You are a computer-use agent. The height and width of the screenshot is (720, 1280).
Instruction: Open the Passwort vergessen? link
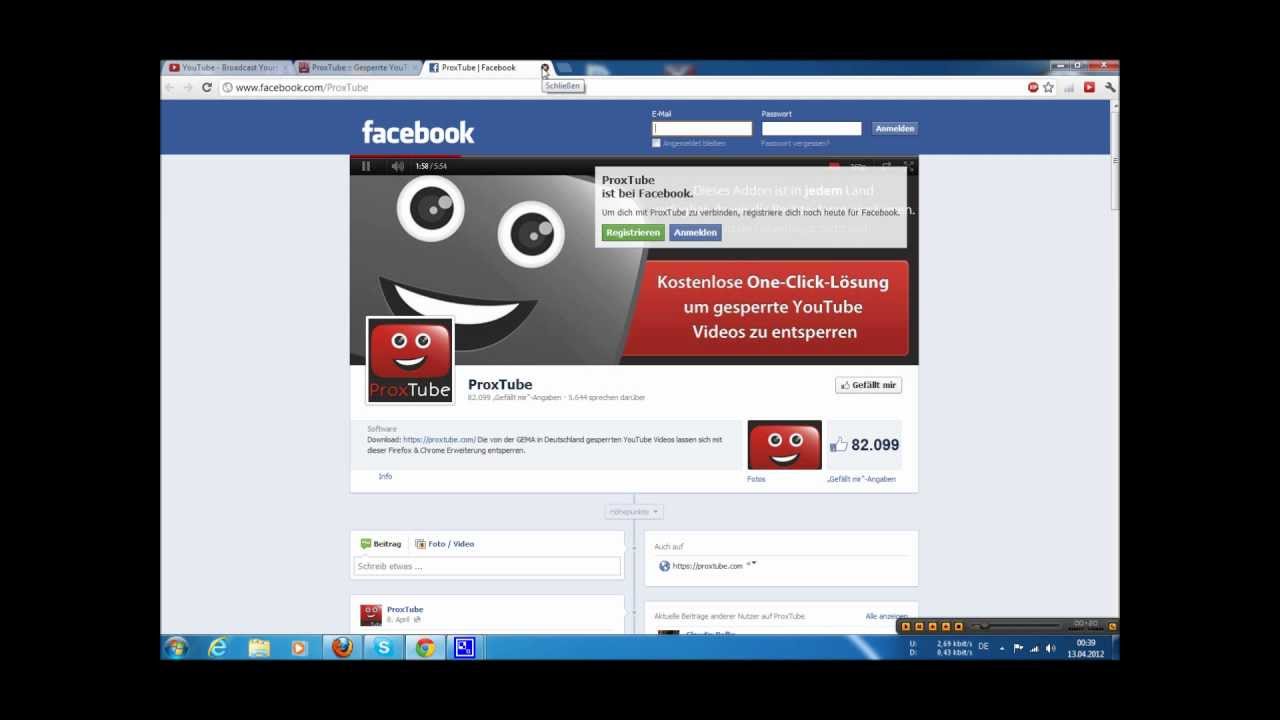[x=794, y=143]
